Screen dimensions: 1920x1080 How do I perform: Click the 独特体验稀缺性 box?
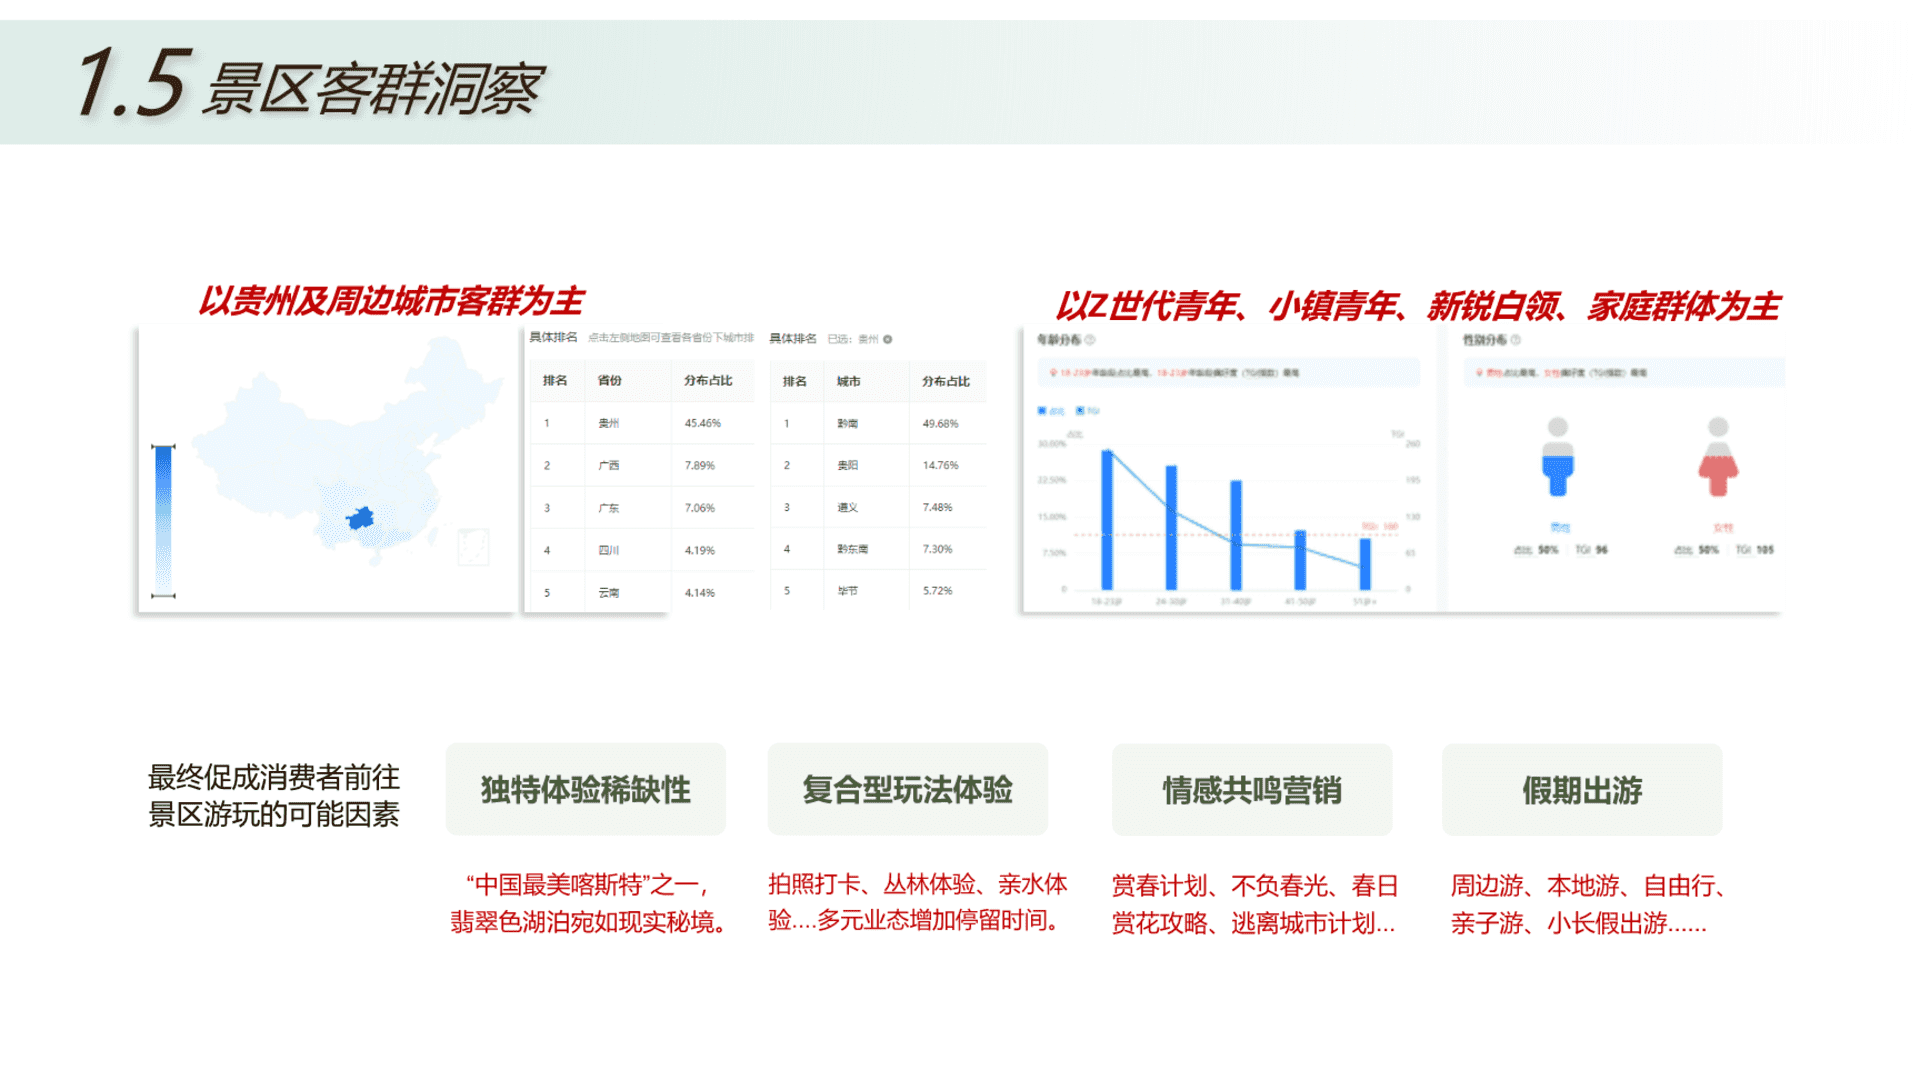point(585,790)
